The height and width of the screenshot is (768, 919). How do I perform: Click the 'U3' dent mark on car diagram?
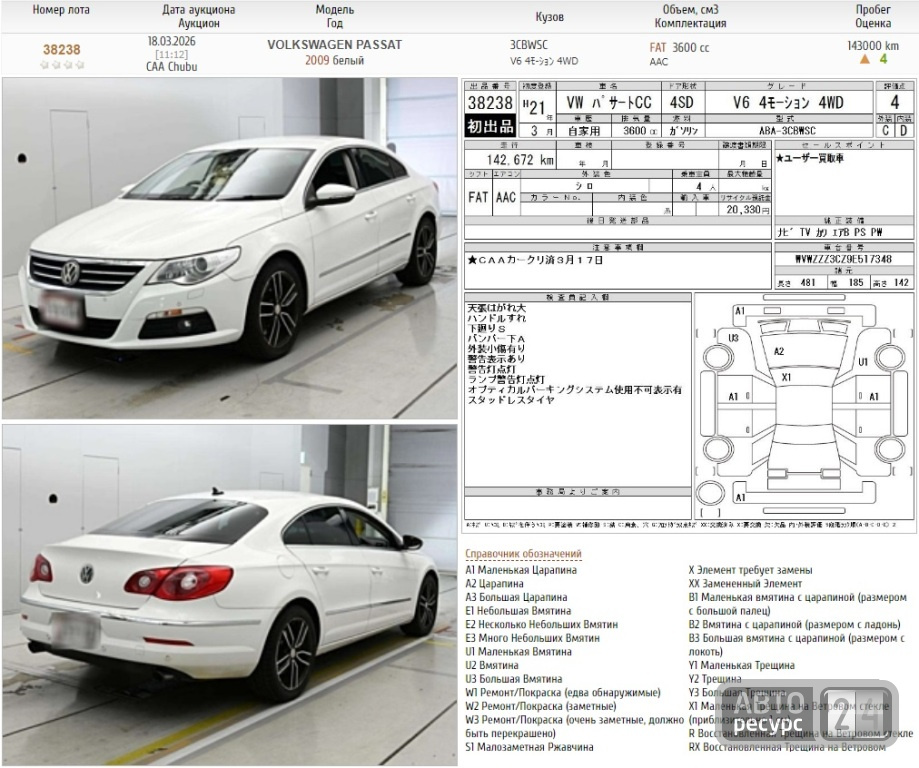(x=733, y=338)
